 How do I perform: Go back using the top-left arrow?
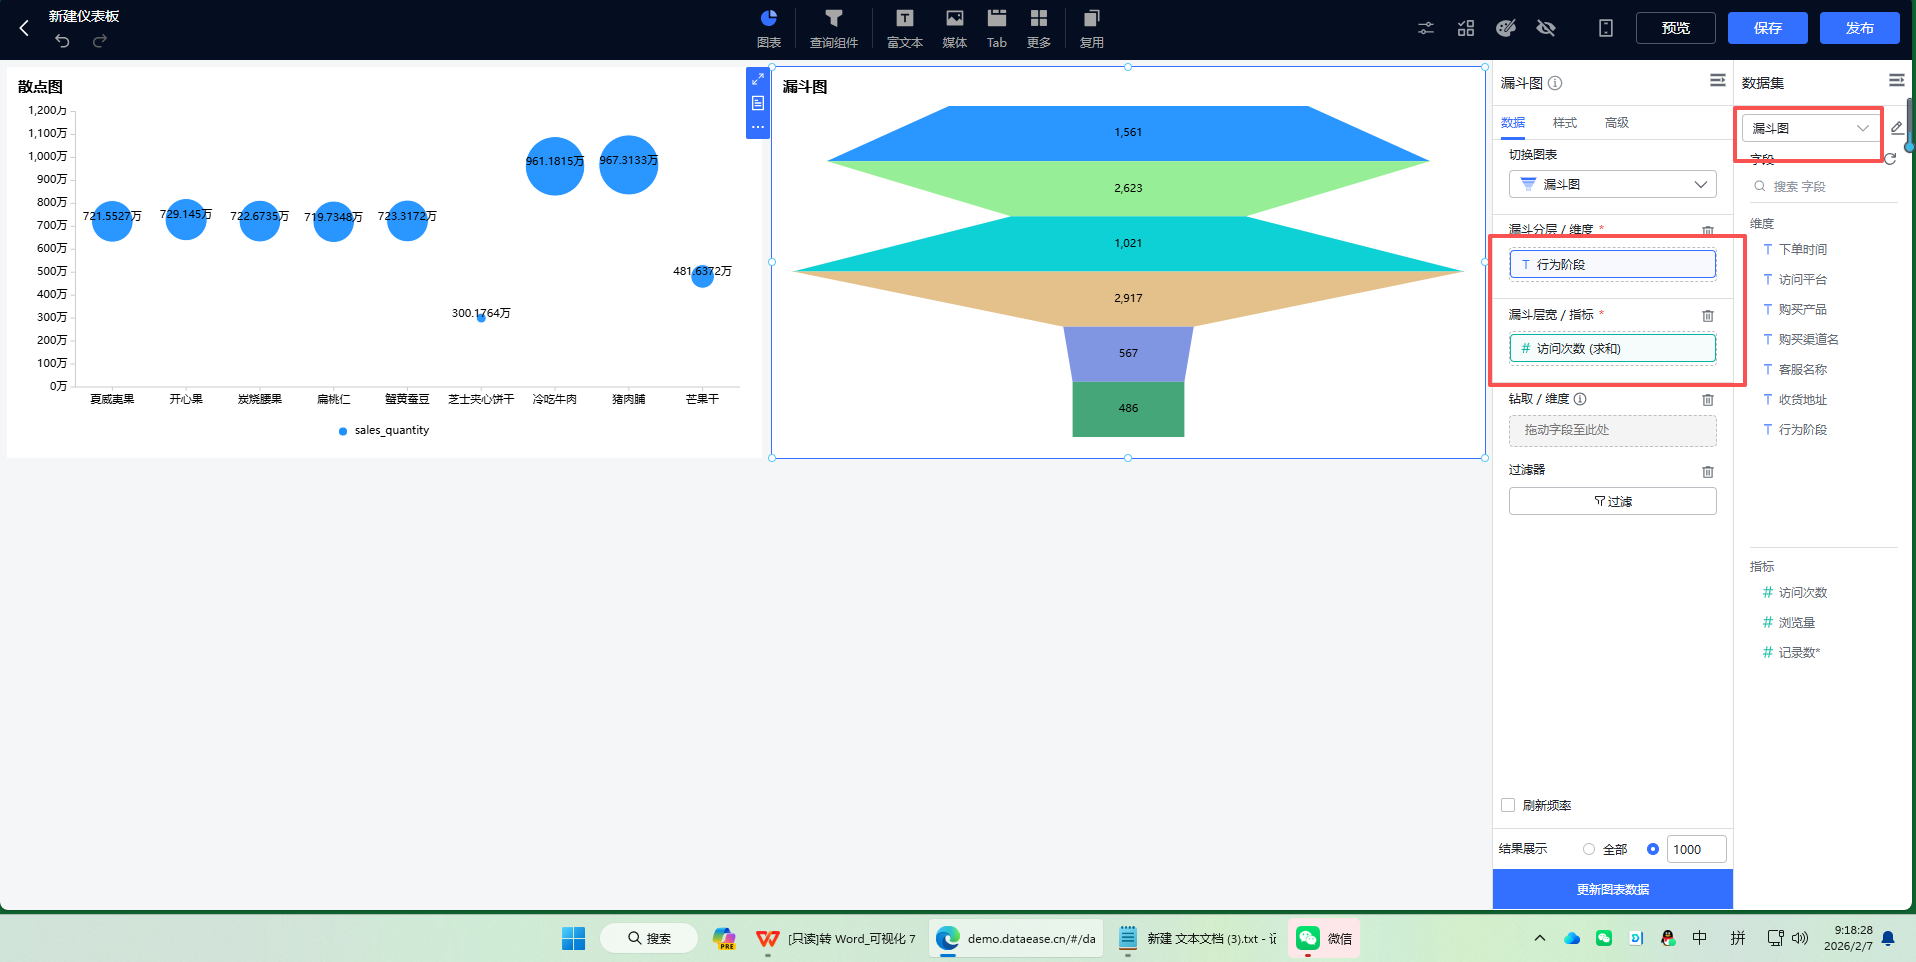24,28
